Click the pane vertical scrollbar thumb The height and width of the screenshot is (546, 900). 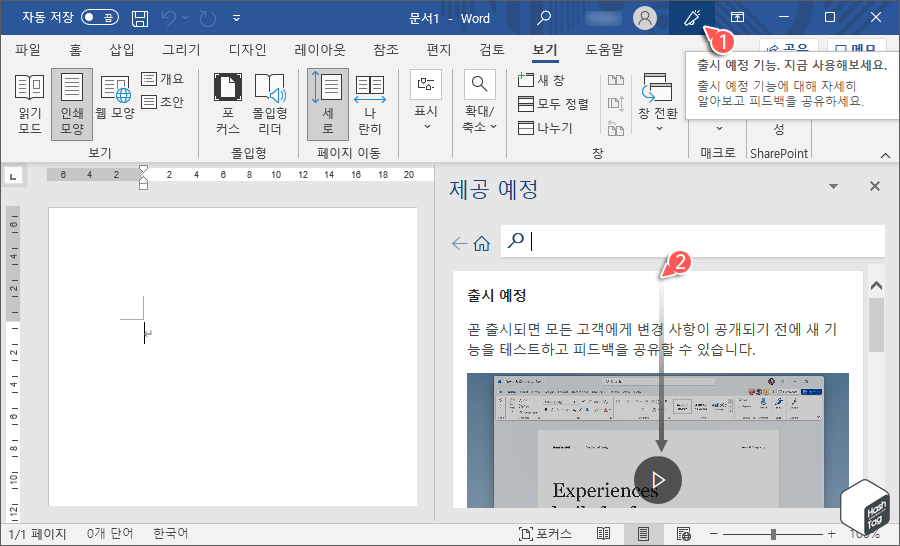click(x=876, y=325)
